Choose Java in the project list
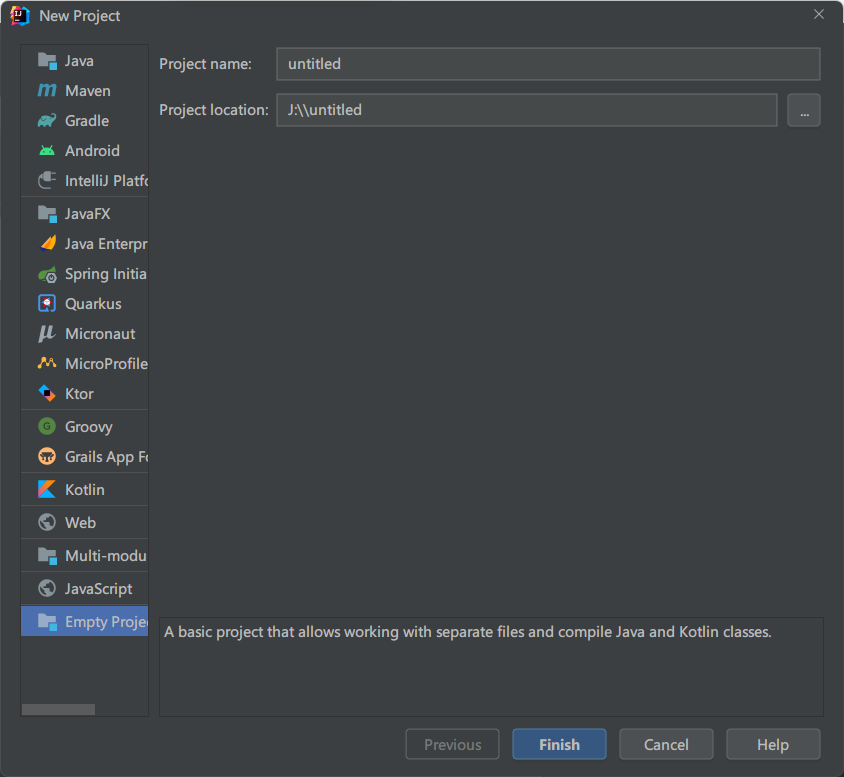844x777 pixels. (x=79, y=61)
